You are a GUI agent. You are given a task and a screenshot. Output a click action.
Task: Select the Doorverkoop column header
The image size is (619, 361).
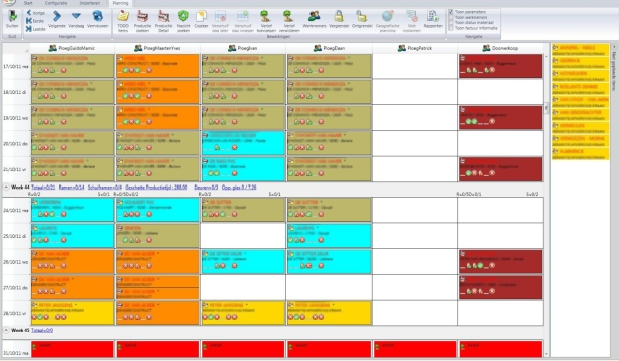pos(500,48)
